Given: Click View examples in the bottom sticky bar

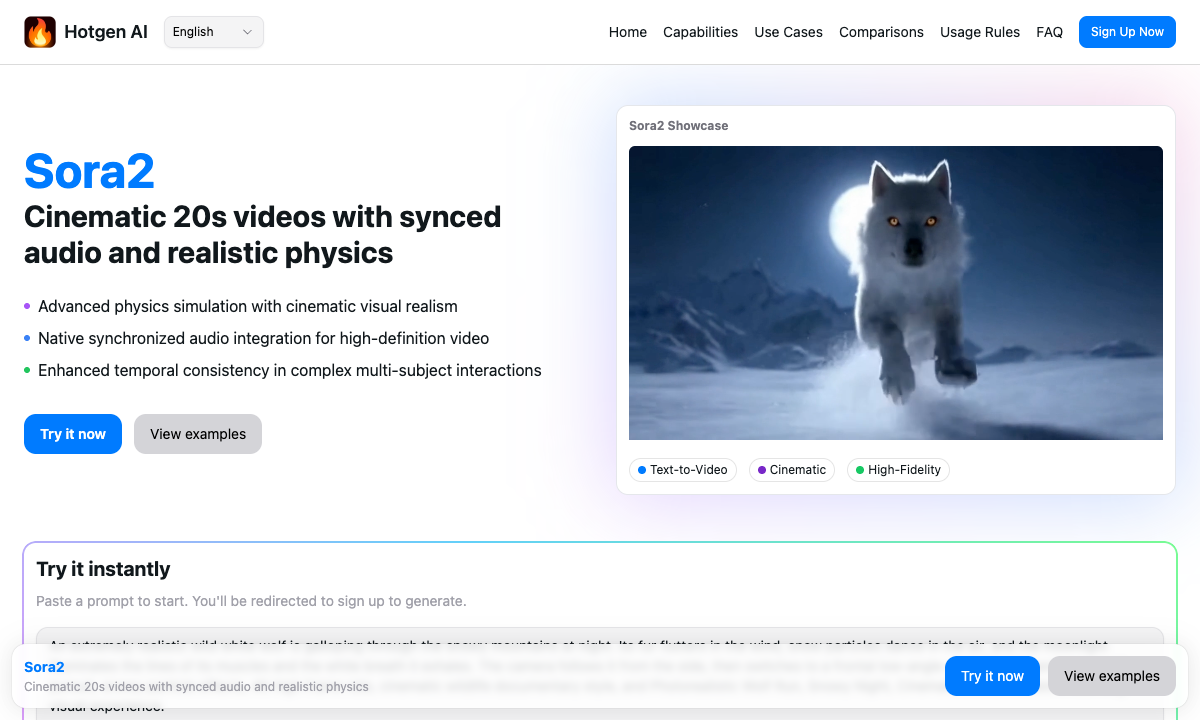Looking at the screenshot, I should pos(1111,676).
